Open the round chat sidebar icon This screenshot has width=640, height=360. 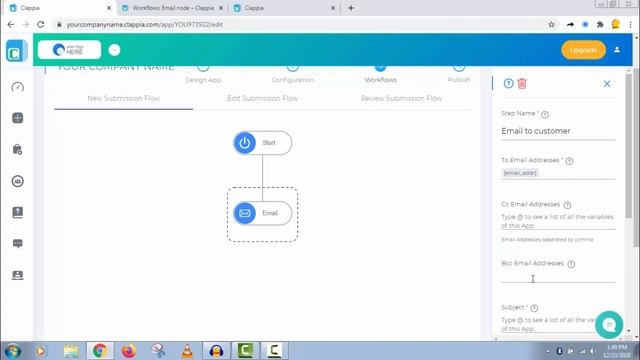[x=18, y=181]
